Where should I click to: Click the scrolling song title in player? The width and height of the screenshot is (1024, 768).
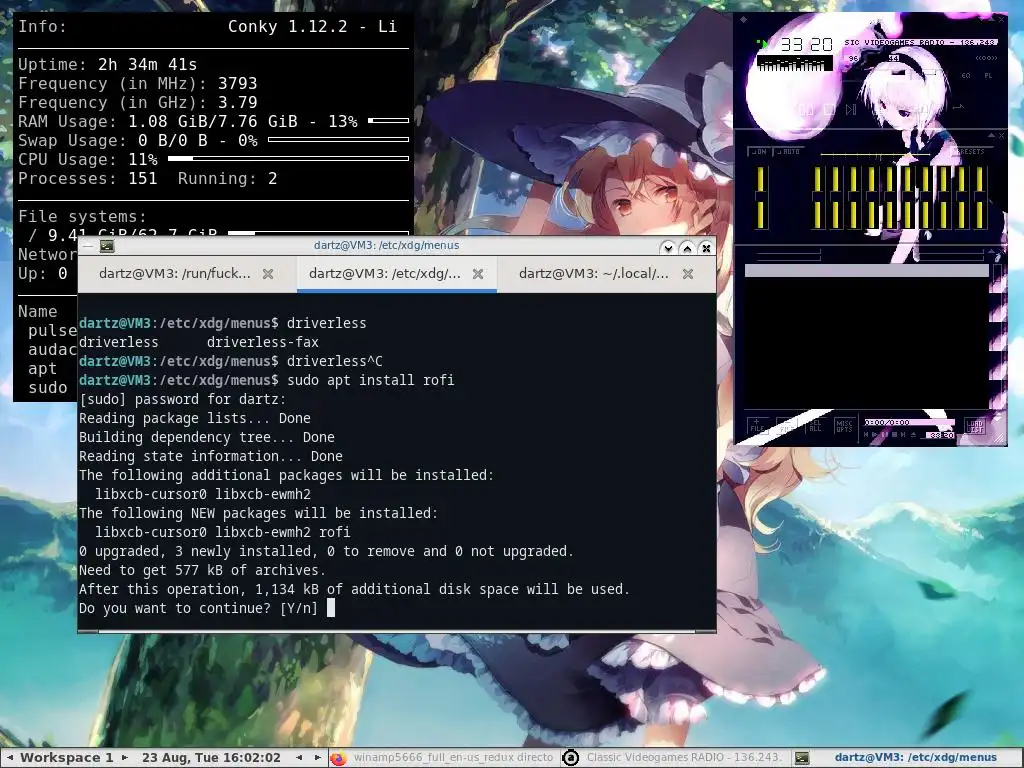(921, 42)
